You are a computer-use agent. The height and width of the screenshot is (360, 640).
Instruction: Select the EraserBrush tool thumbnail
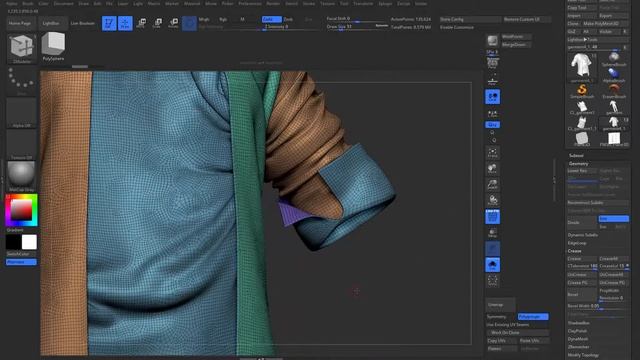[x=614, y=91]
